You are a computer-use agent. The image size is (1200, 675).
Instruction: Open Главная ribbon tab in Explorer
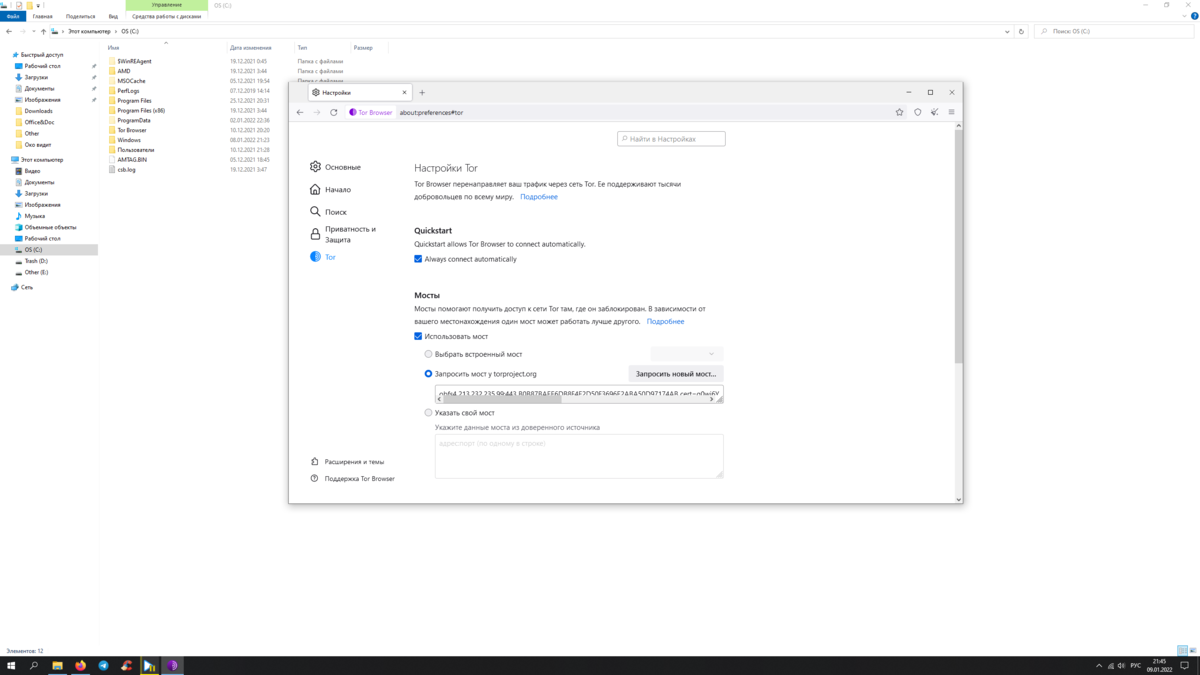(43, 16)
